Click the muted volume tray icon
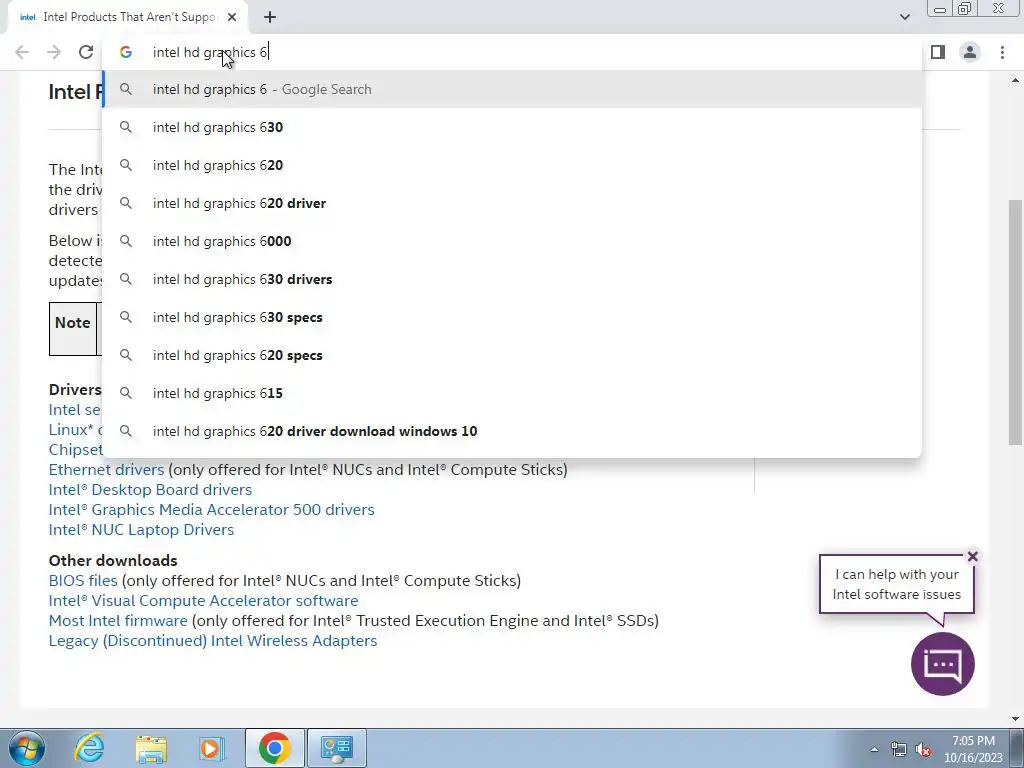Viewport: 1024px width, 768px height. [x=923, y=749]
